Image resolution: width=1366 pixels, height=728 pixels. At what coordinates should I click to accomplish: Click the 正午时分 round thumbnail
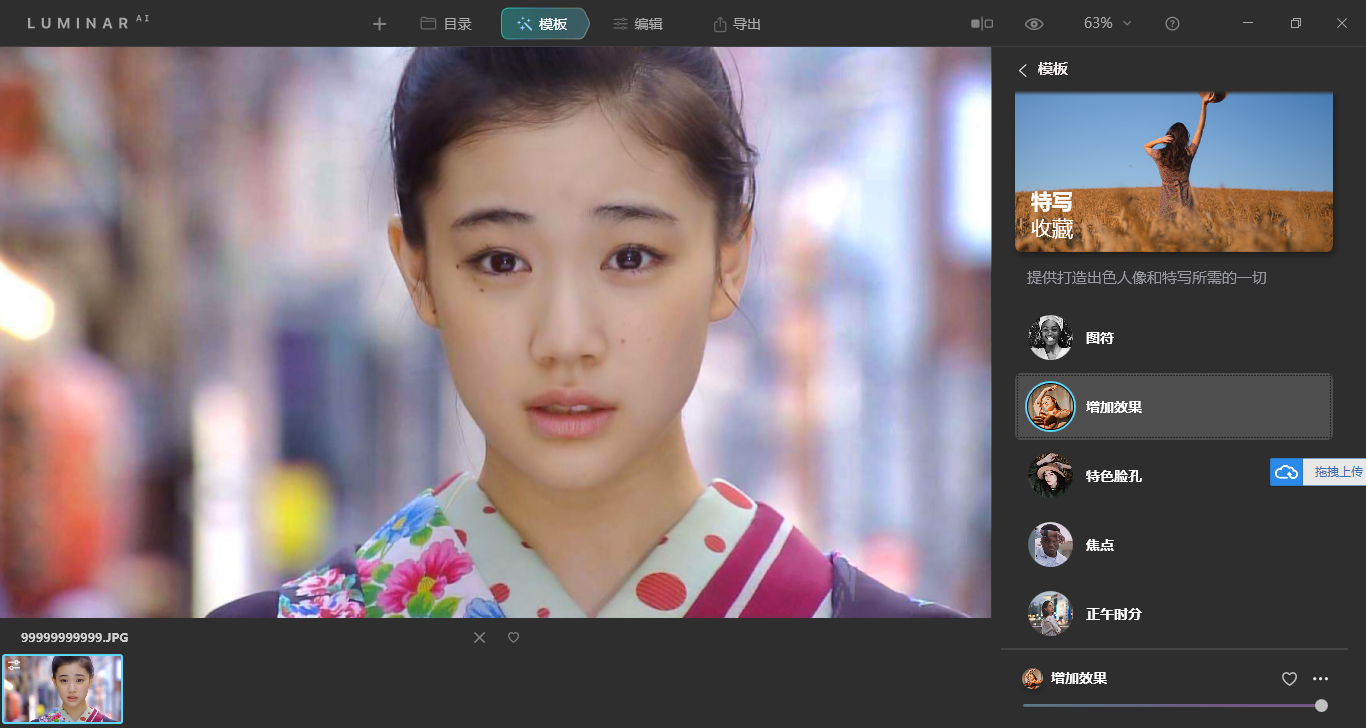pyautogui.click(x=1050, y=613)
